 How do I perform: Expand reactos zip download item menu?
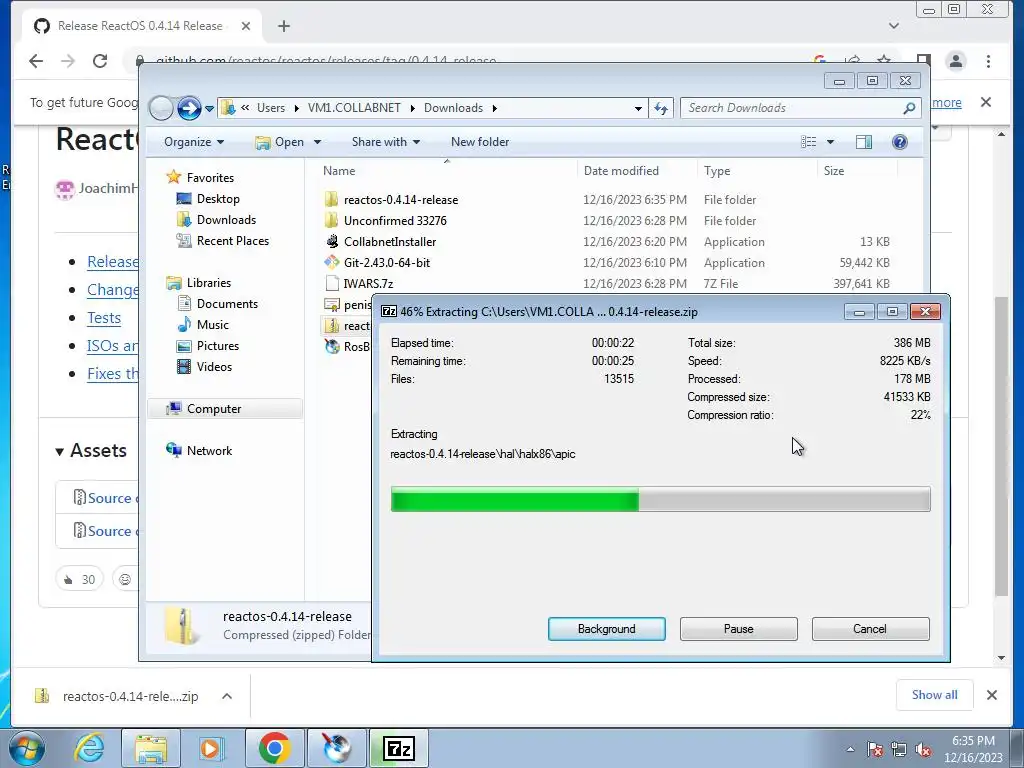pos(227,696)
